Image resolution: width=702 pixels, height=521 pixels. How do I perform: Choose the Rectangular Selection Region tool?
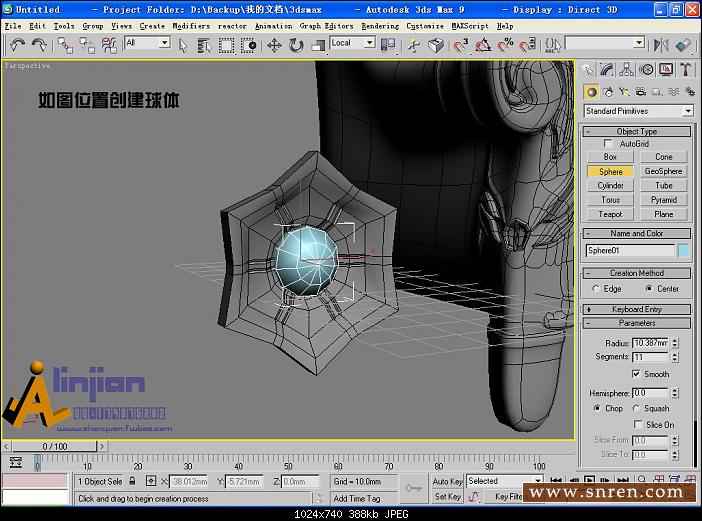[x=226, y=45]
